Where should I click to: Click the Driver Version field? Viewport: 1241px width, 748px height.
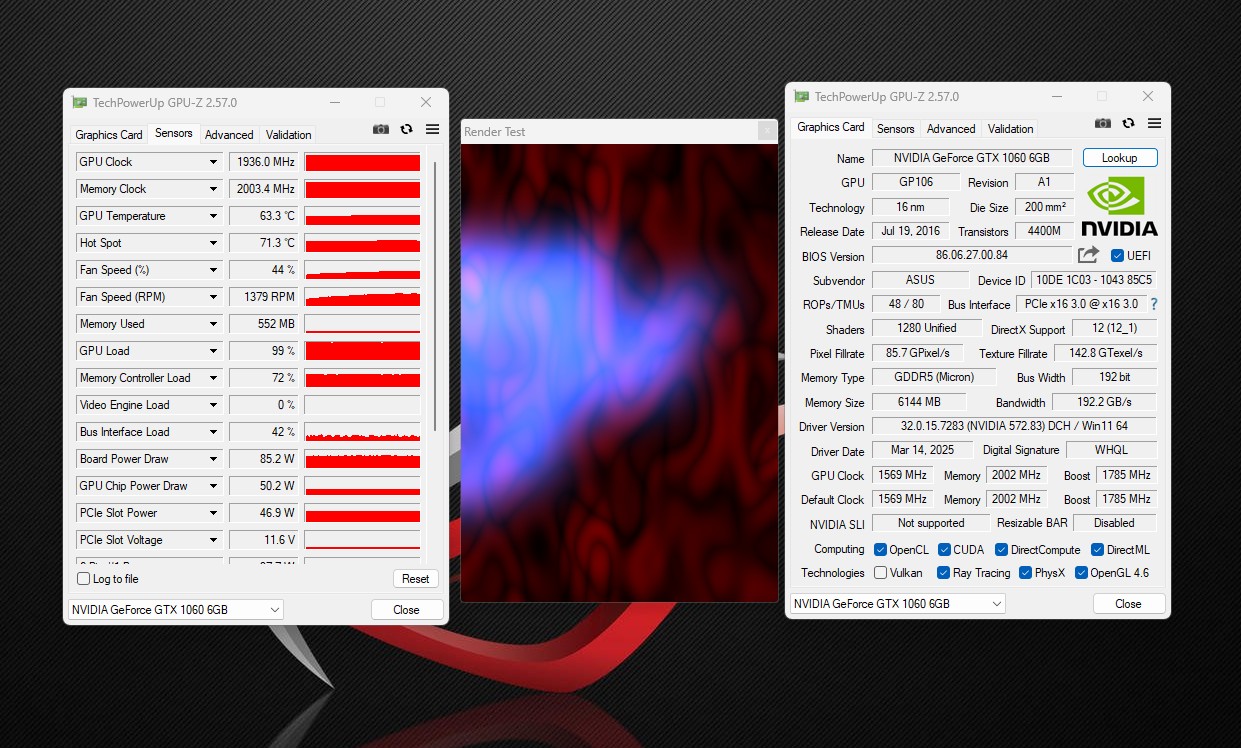[x=1014, y=426]
